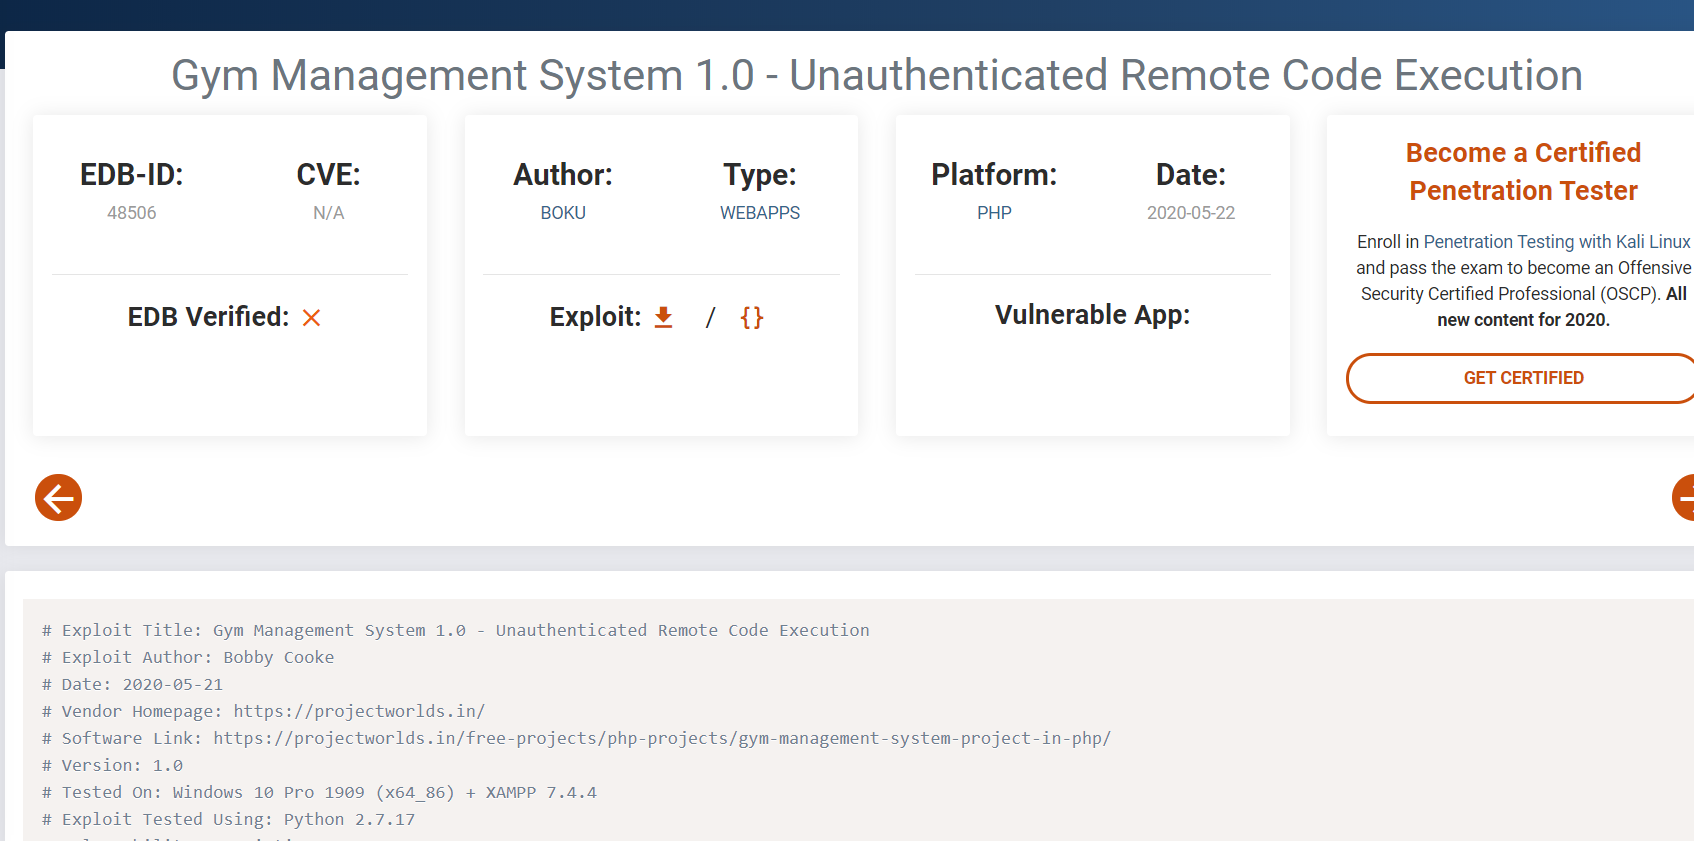
Task: Click the Date 2020-05-21 code line
Action: tap(133, 684)
